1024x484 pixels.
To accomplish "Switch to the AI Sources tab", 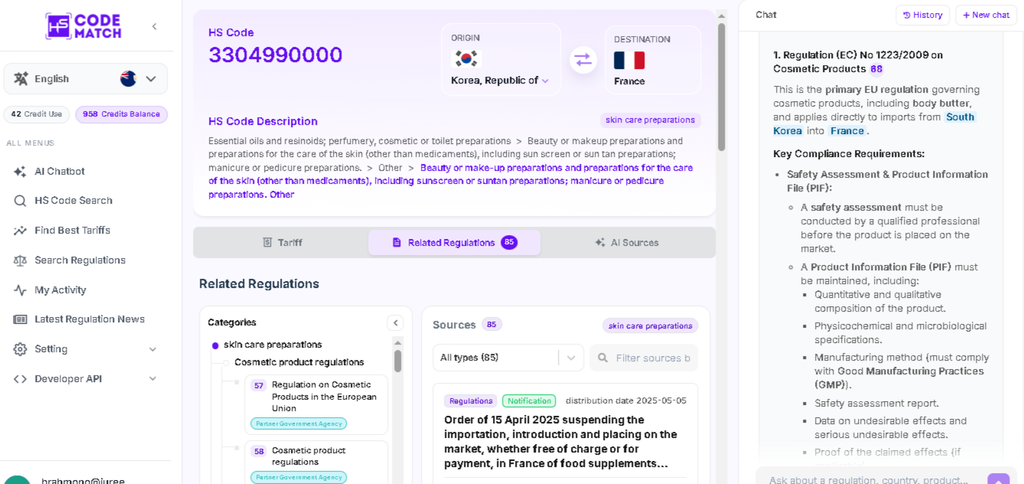I will coord(627,242).
